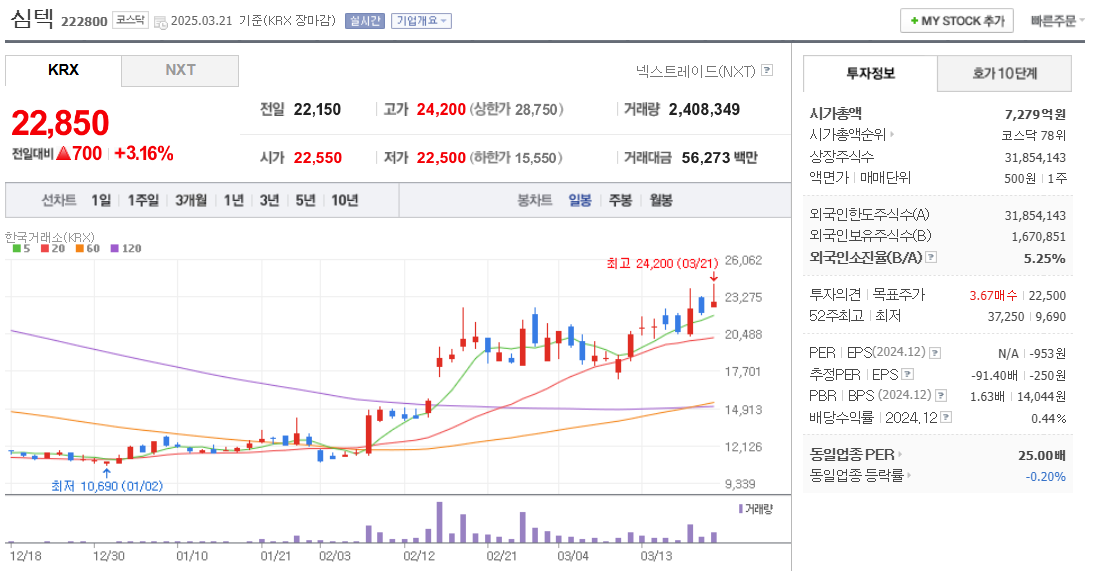Click the 거래량 value 2,408,349
Image resolution: width=1095 pixels, height=571 pixels.
(704, 110)
